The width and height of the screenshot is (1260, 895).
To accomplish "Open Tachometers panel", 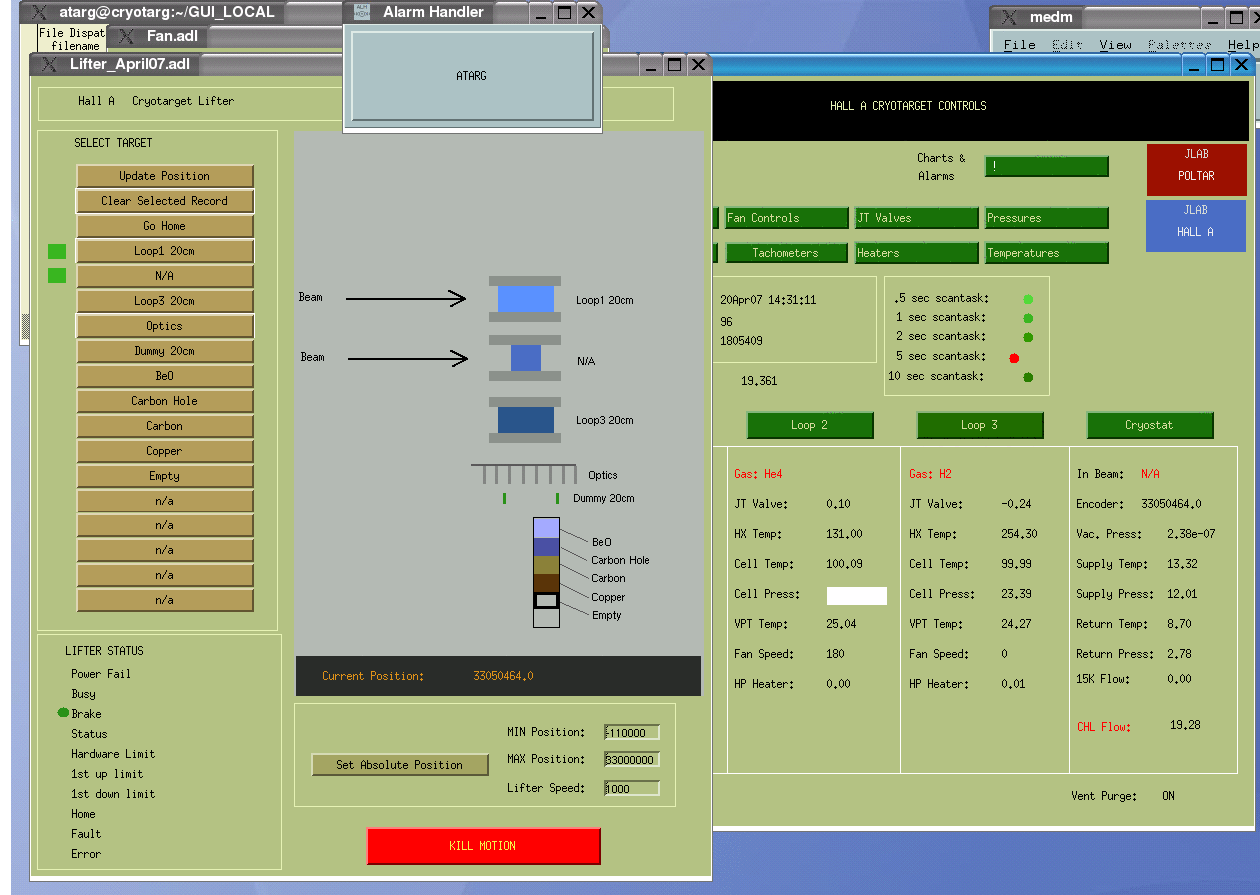I will [x=787, y=253].
